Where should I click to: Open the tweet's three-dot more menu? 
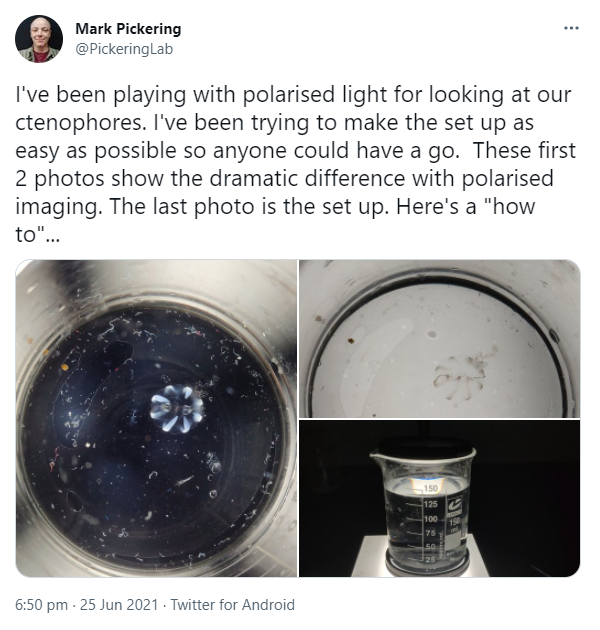pyautogui.click(x=571, y=28)
